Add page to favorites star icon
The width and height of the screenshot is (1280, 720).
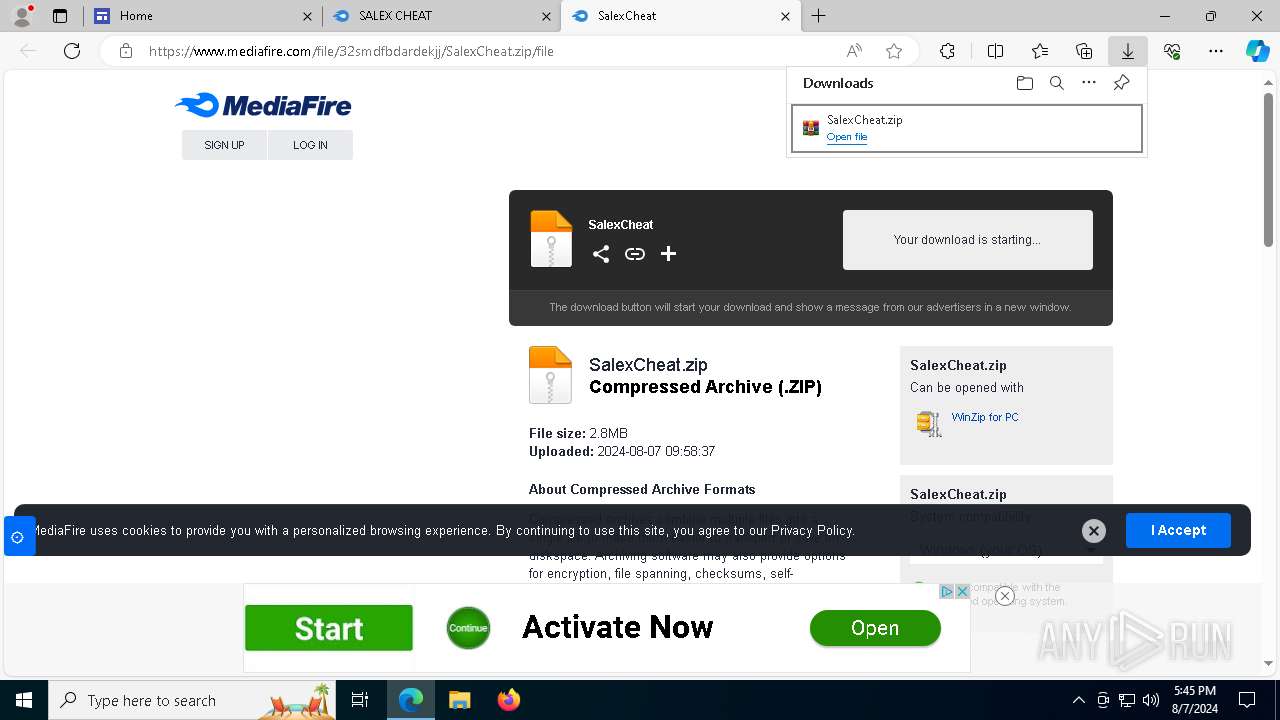[894, 51]
